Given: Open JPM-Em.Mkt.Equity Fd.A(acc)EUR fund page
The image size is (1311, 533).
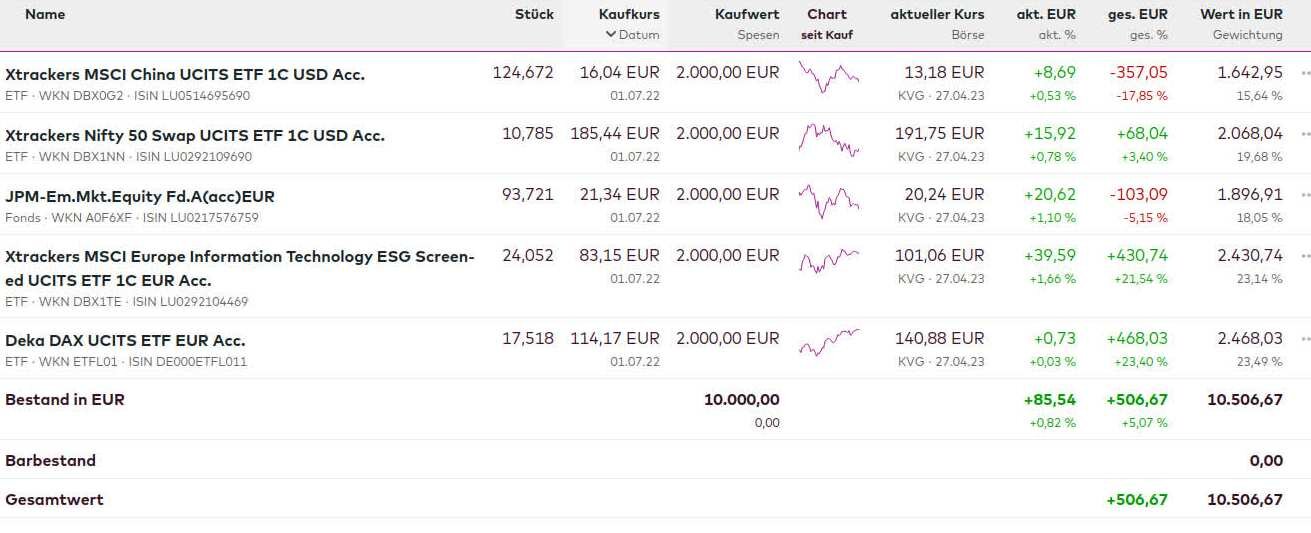Looking at the screenshot, I should click(140, 196).
